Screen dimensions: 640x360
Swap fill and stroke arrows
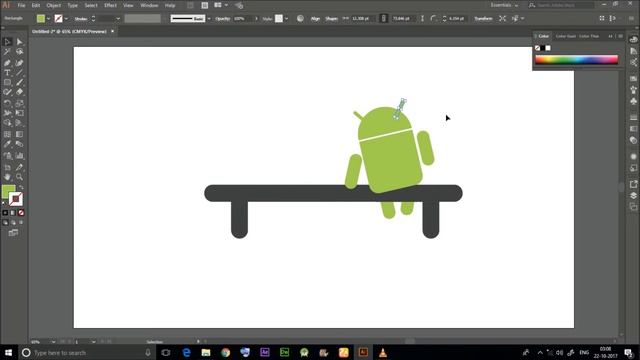tap(21, 187)
